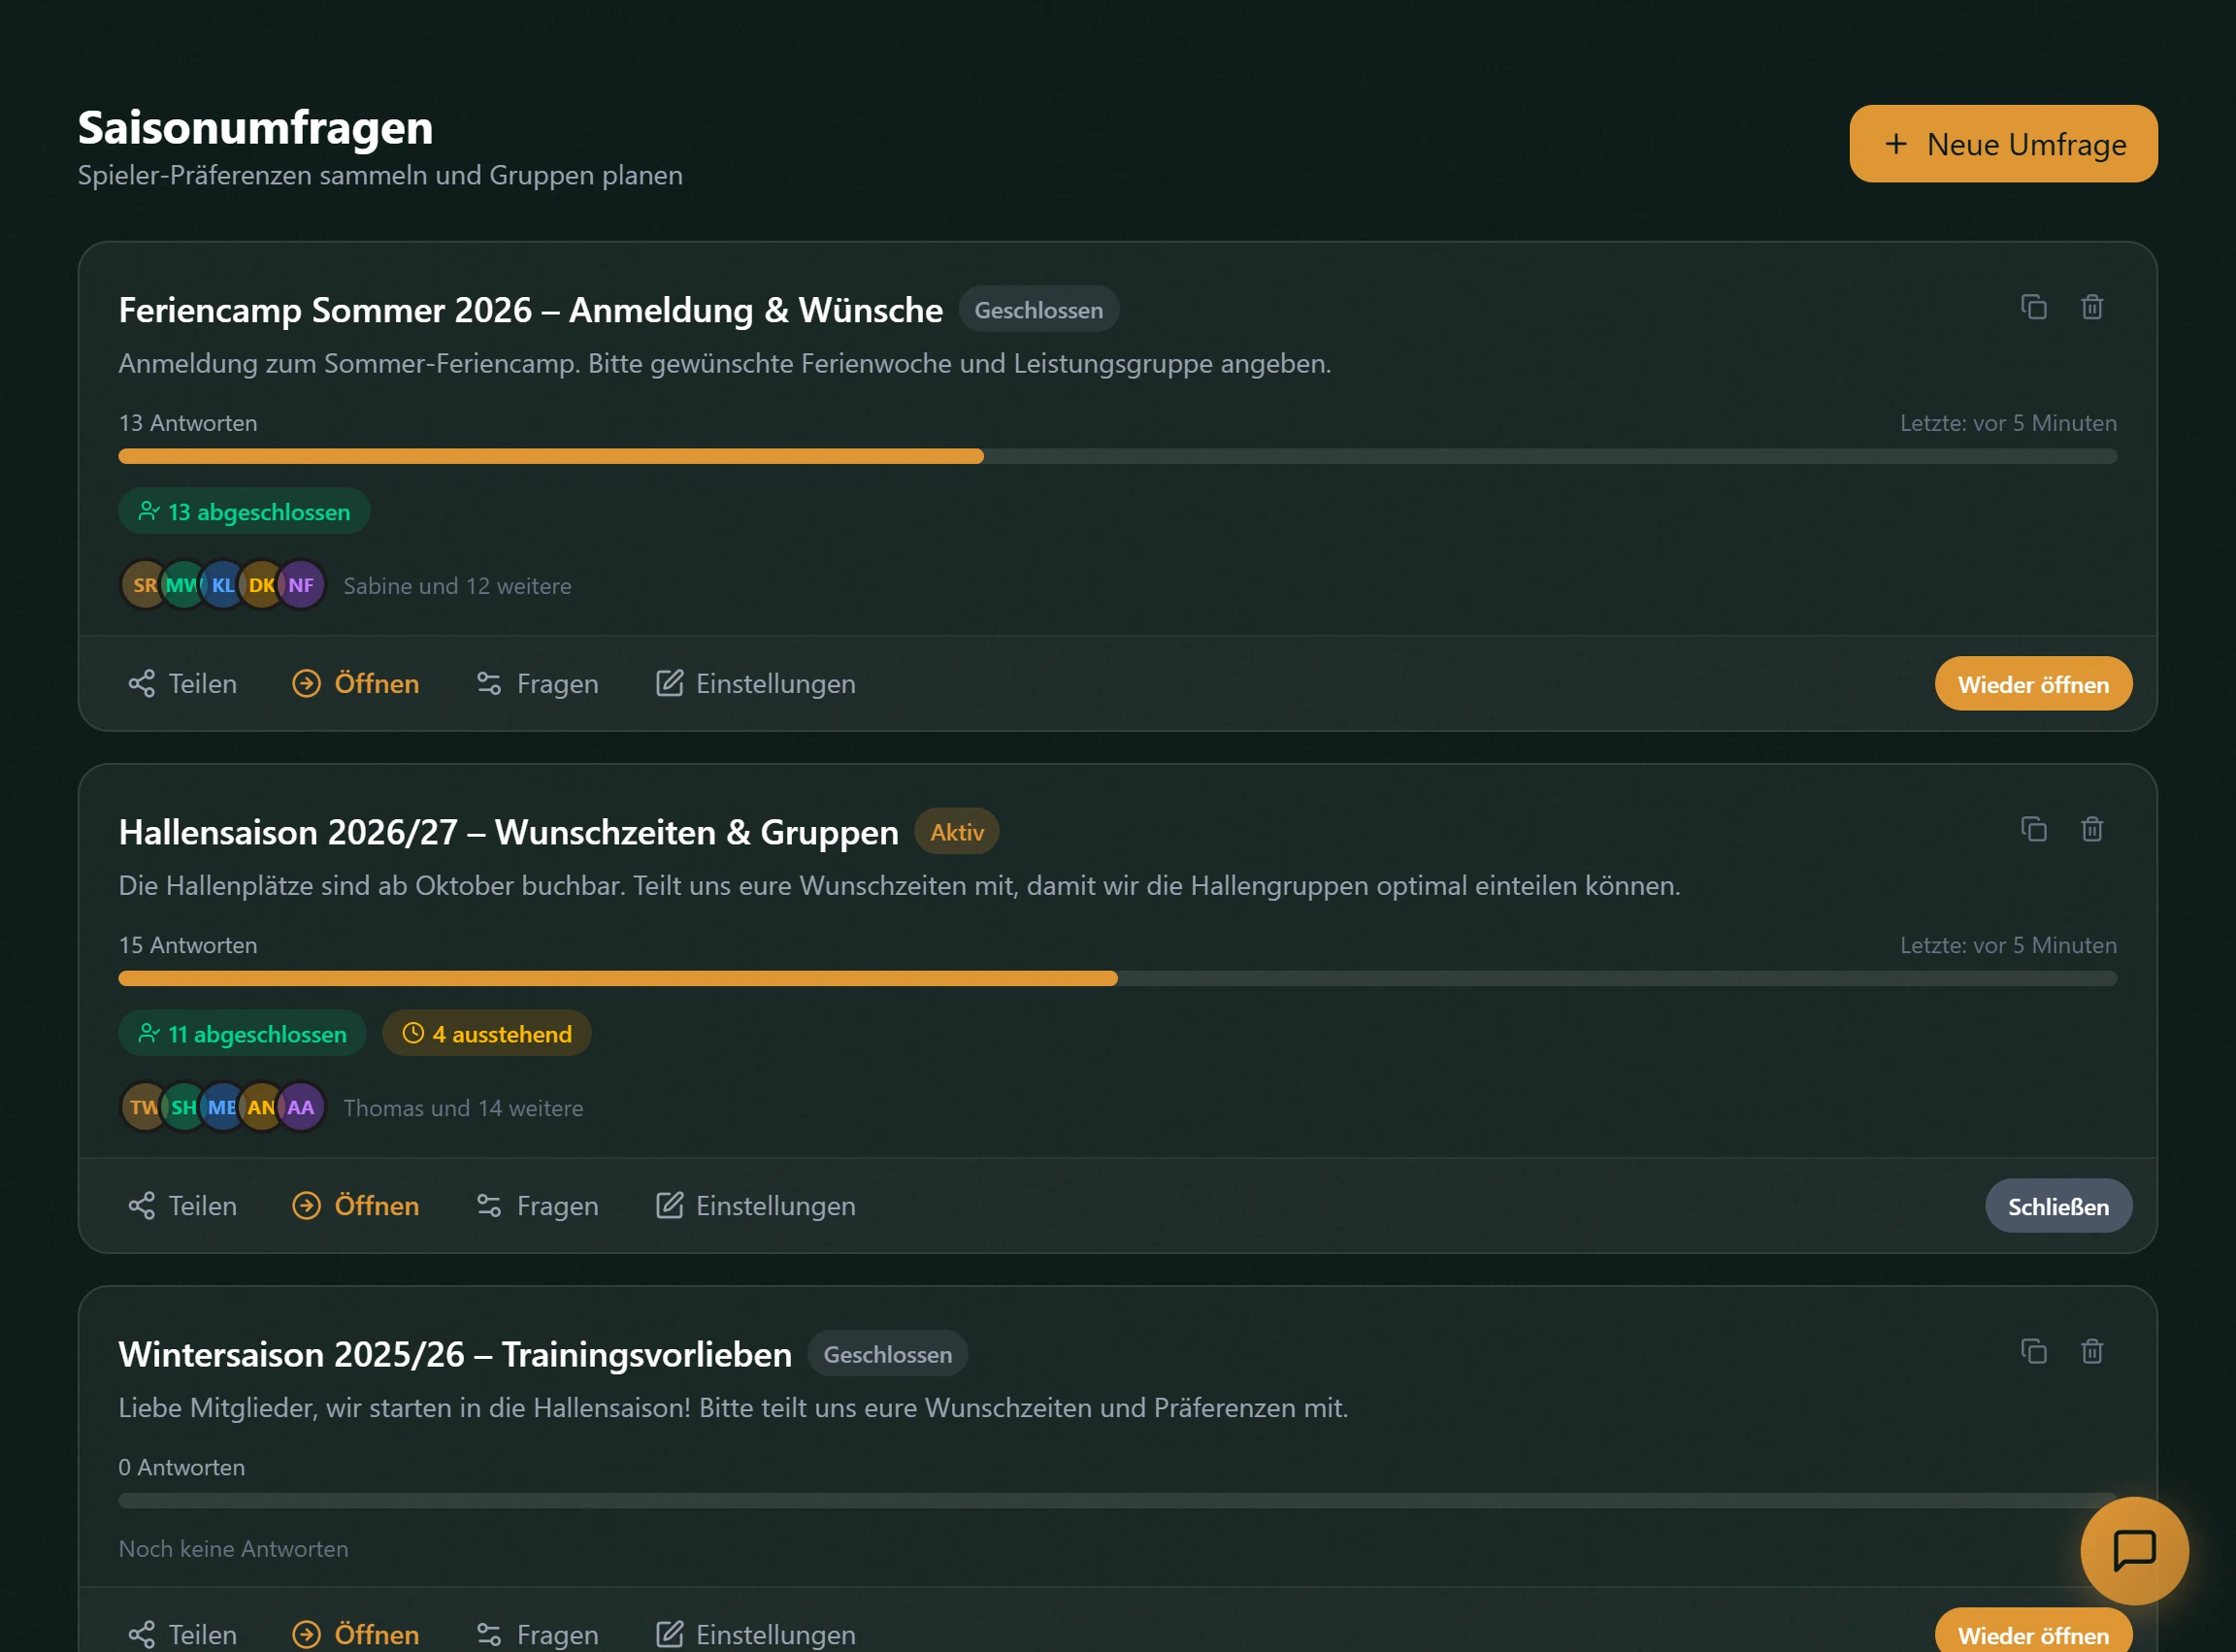Viewport: 2236px width, 1652px height.
Task: Click the Hallensaison response progress bar
Action: pyautogui.click(x=1117, y=978)
